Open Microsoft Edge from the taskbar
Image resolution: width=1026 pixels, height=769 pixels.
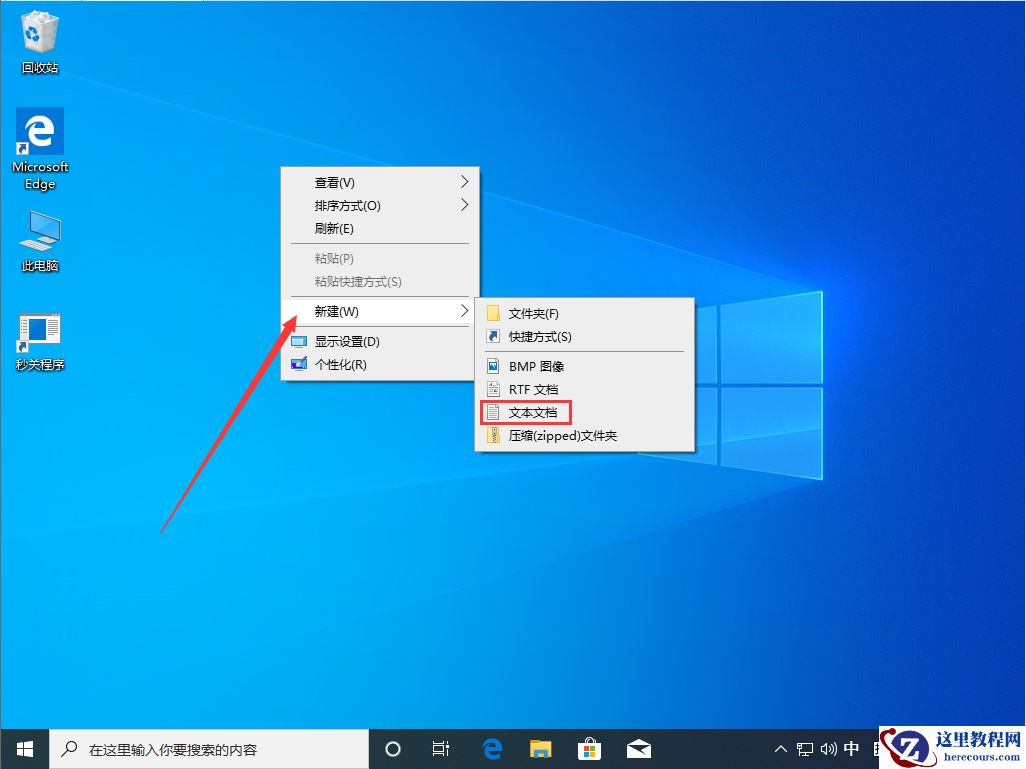[492, 748]
